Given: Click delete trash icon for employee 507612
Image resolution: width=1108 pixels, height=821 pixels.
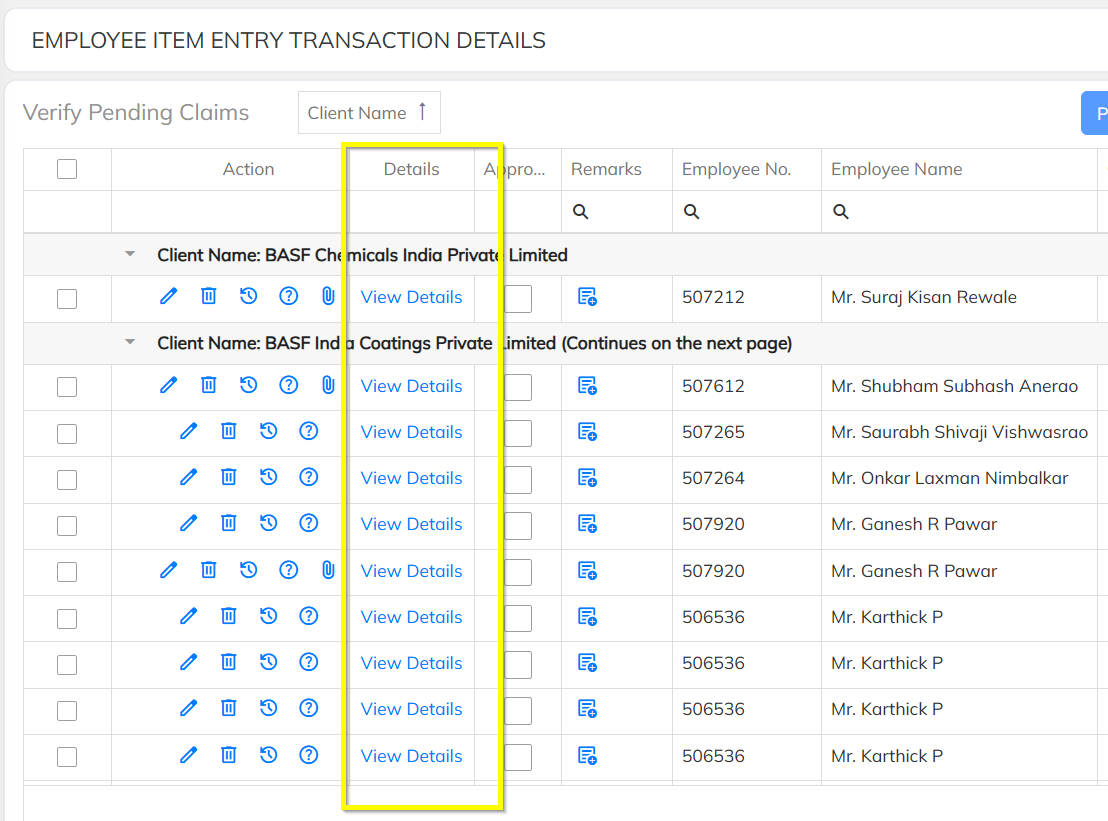Looking at the screenshot, I should tap(208, 385).
